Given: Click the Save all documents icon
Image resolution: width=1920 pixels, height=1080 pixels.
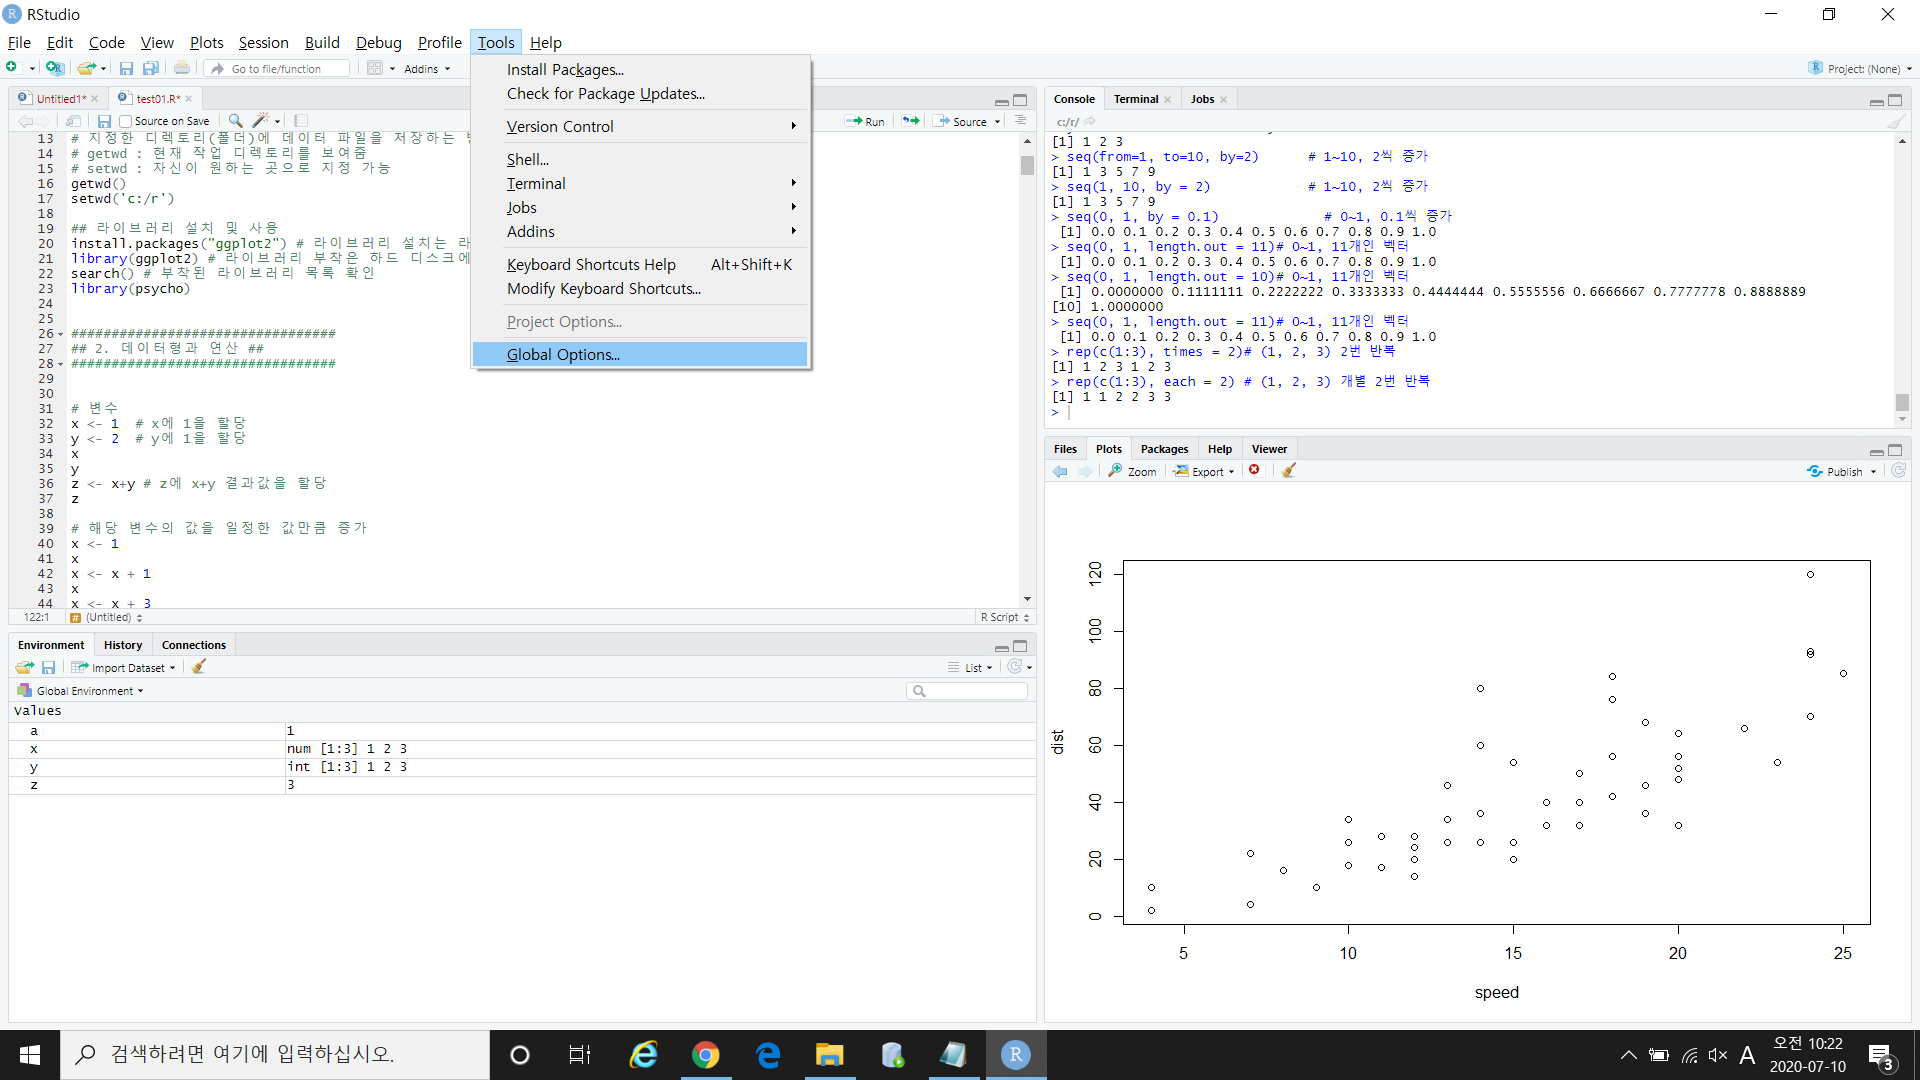Looking at the screenshot, I should point(151,68).
